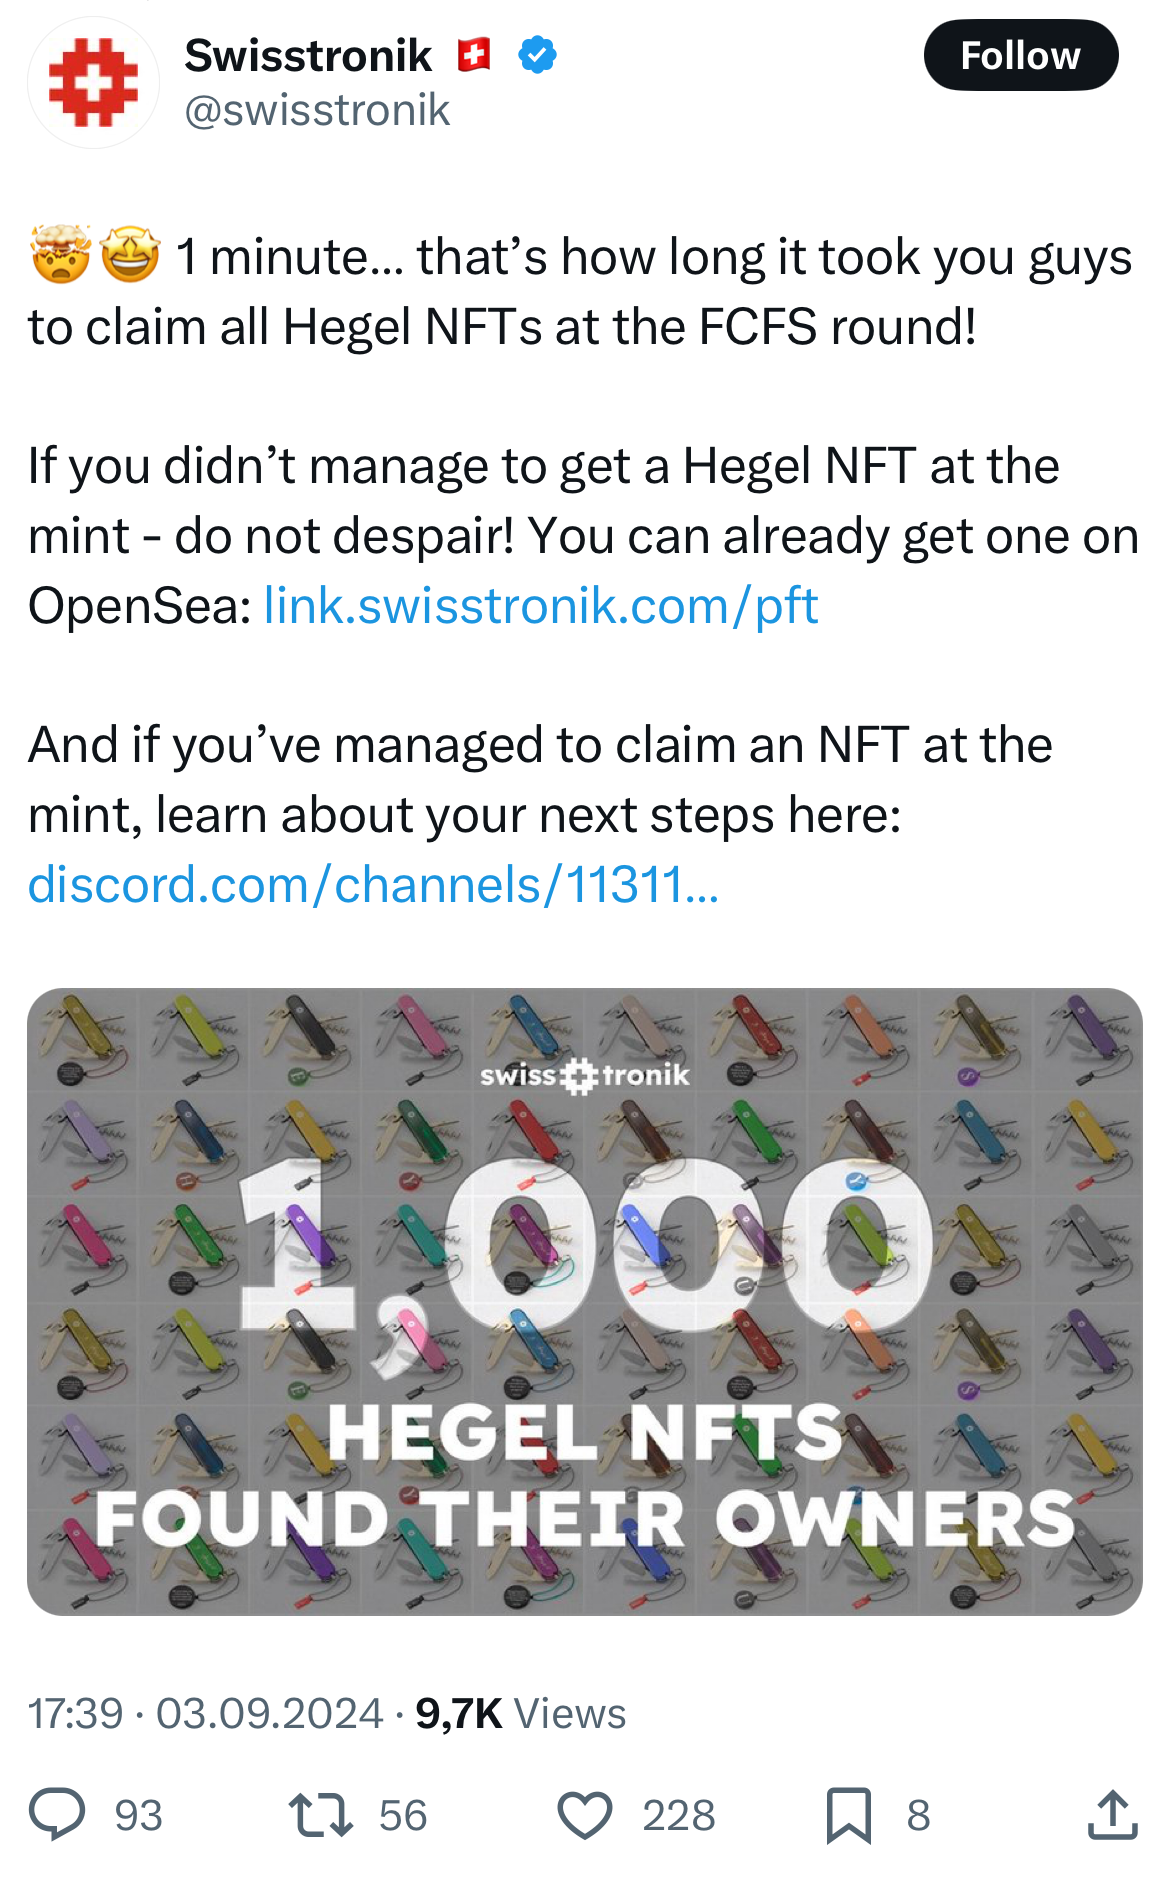Click the 228 likes count

(x=678, y=1815)
